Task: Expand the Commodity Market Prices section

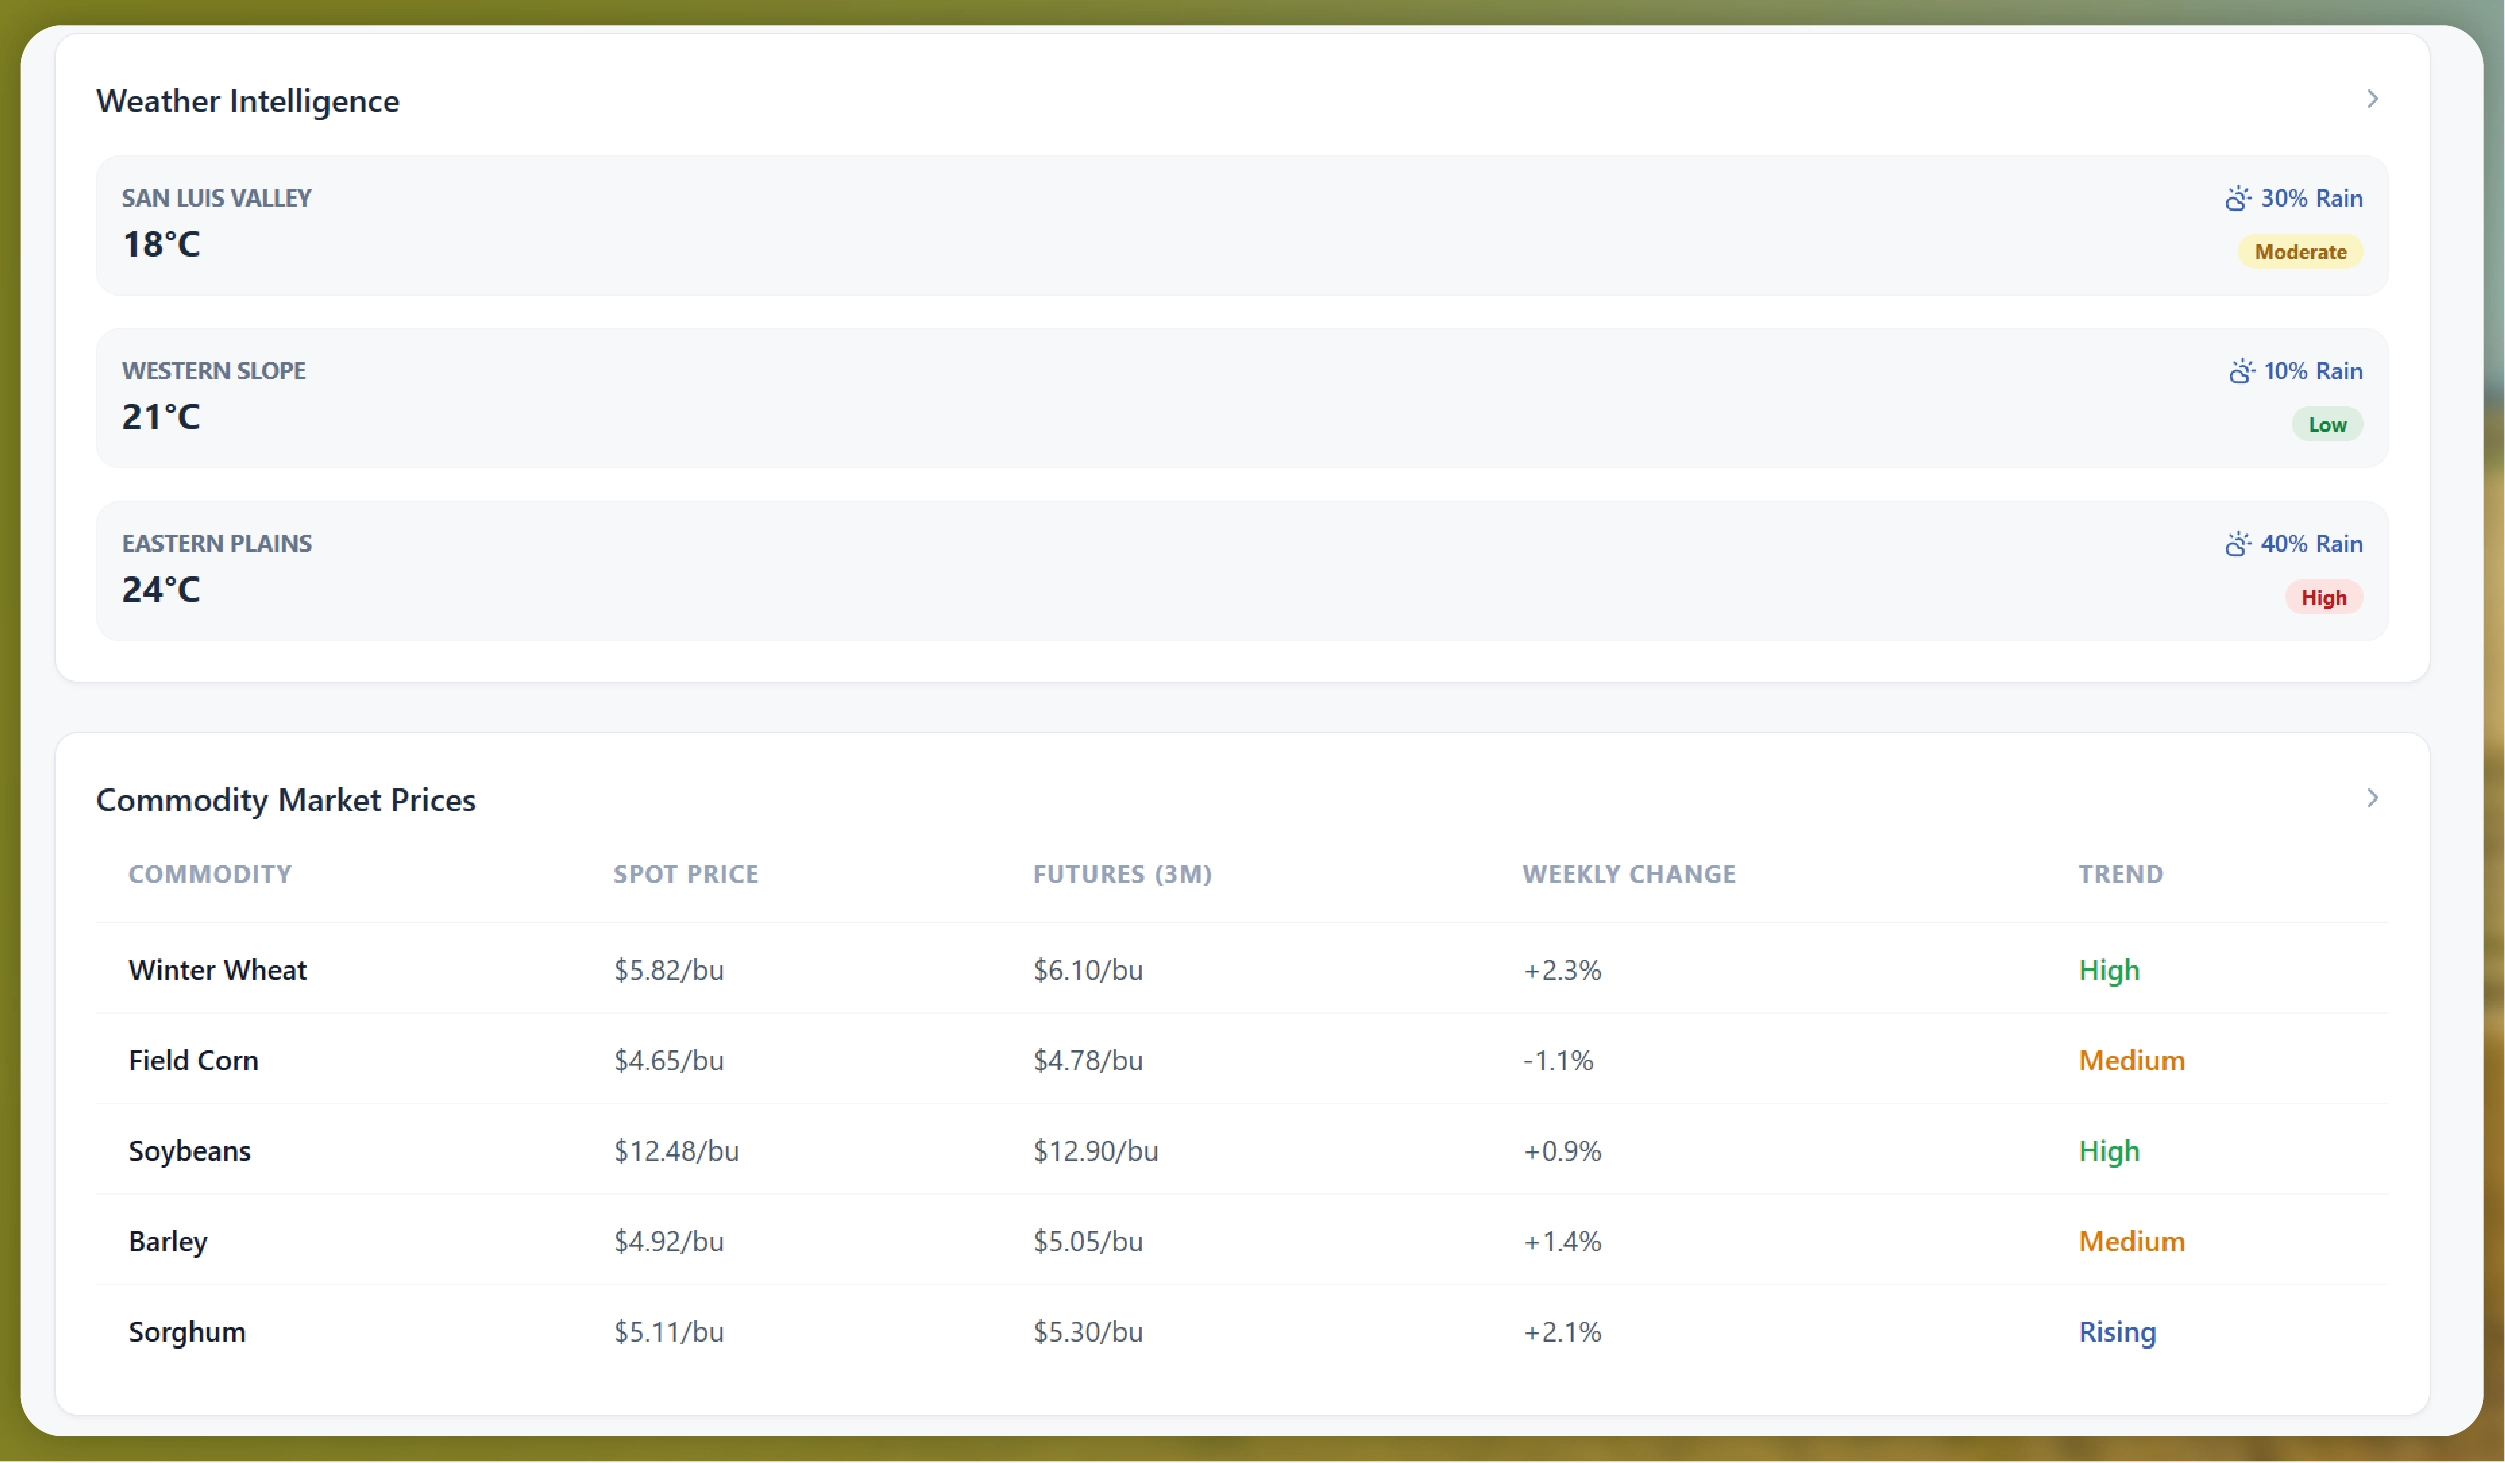Action: coord(2373,798)
